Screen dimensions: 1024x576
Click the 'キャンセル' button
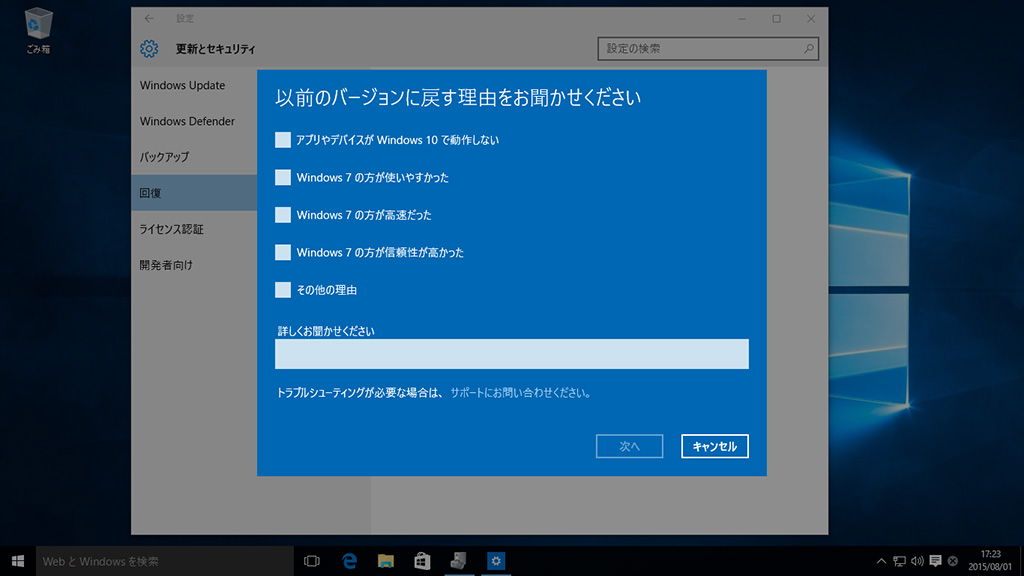coord(714,446)
